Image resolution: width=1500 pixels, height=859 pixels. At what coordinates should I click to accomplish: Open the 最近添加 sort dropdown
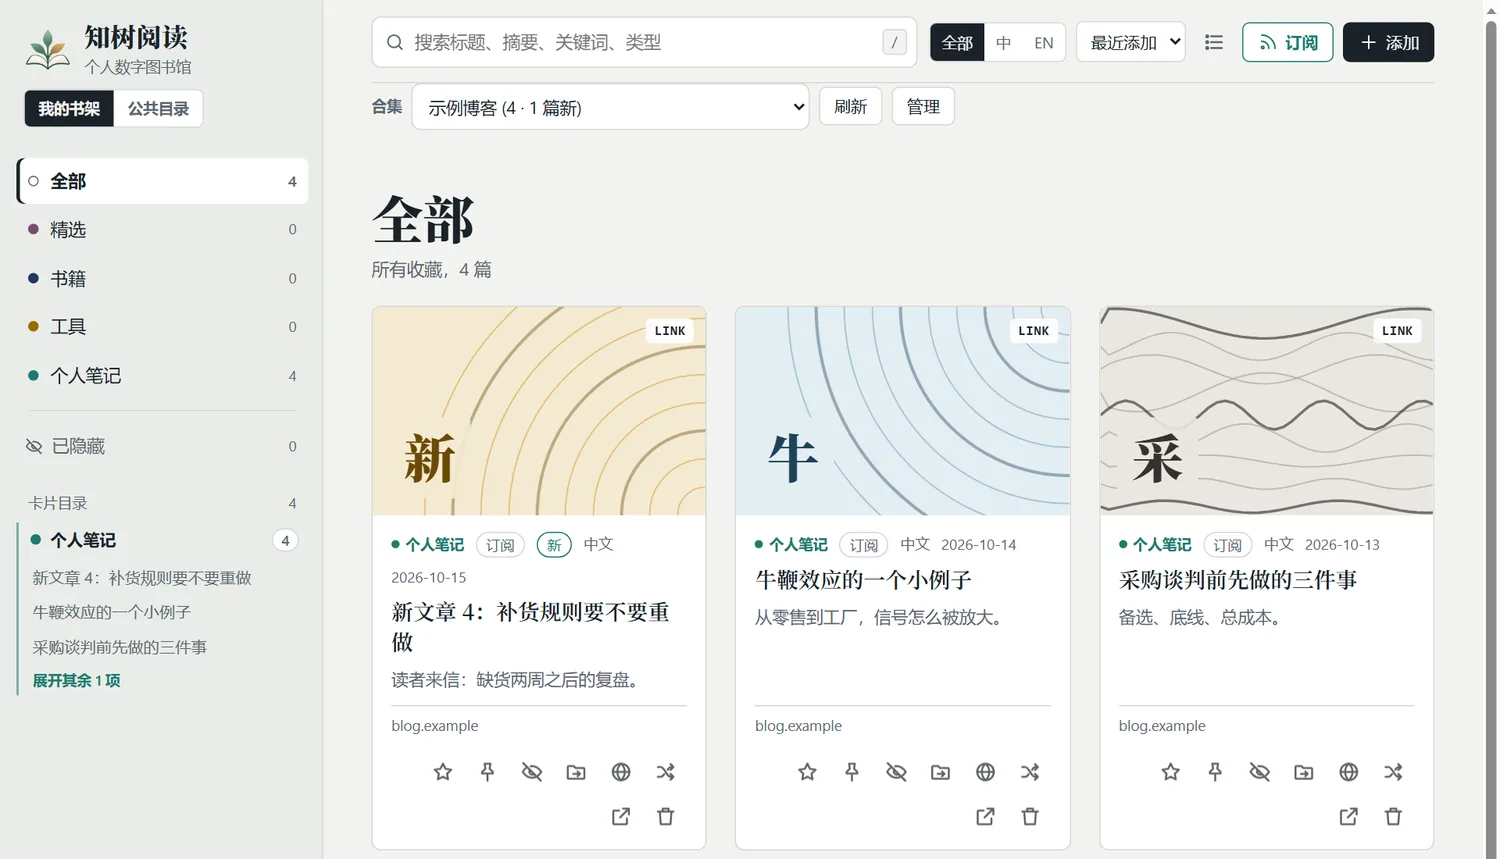click(1131, 42)
